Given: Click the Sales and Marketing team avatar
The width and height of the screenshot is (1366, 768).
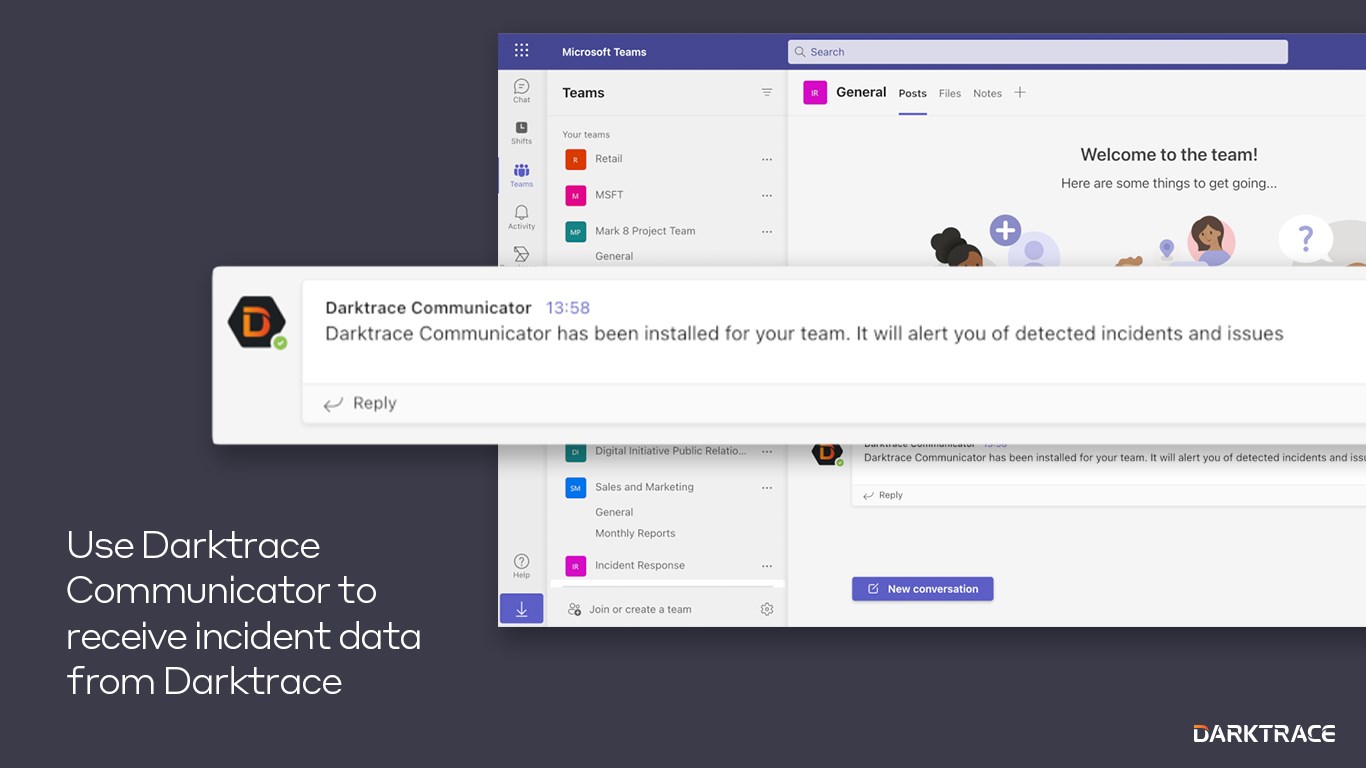Looking at the screenshot, I should coord(575,487).
